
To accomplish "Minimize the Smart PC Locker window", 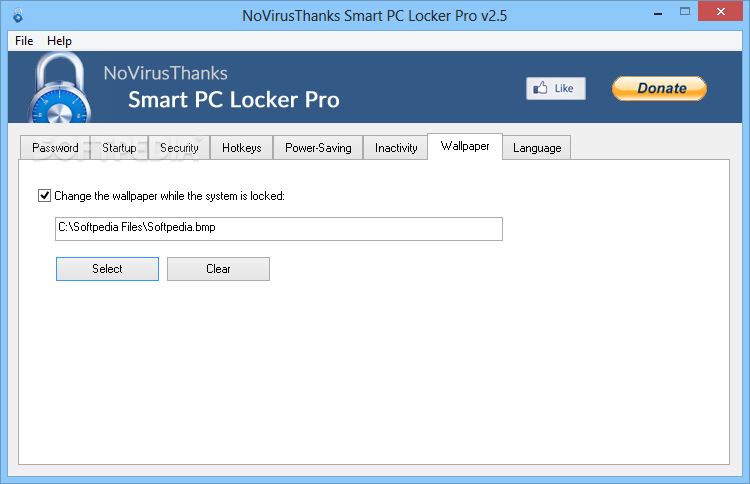I will [x=658, y=13].
